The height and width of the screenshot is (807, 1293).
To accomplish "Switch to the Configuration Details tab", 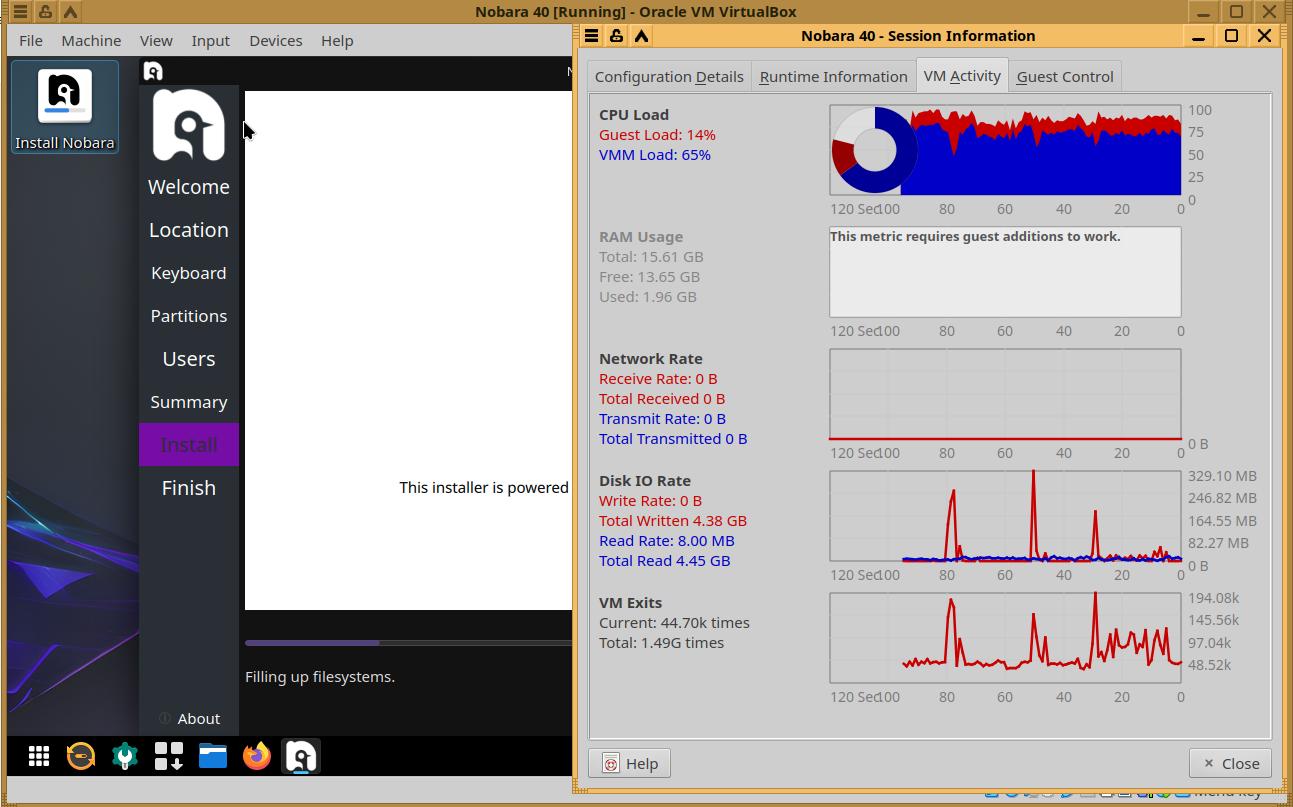I will point(669,76).
